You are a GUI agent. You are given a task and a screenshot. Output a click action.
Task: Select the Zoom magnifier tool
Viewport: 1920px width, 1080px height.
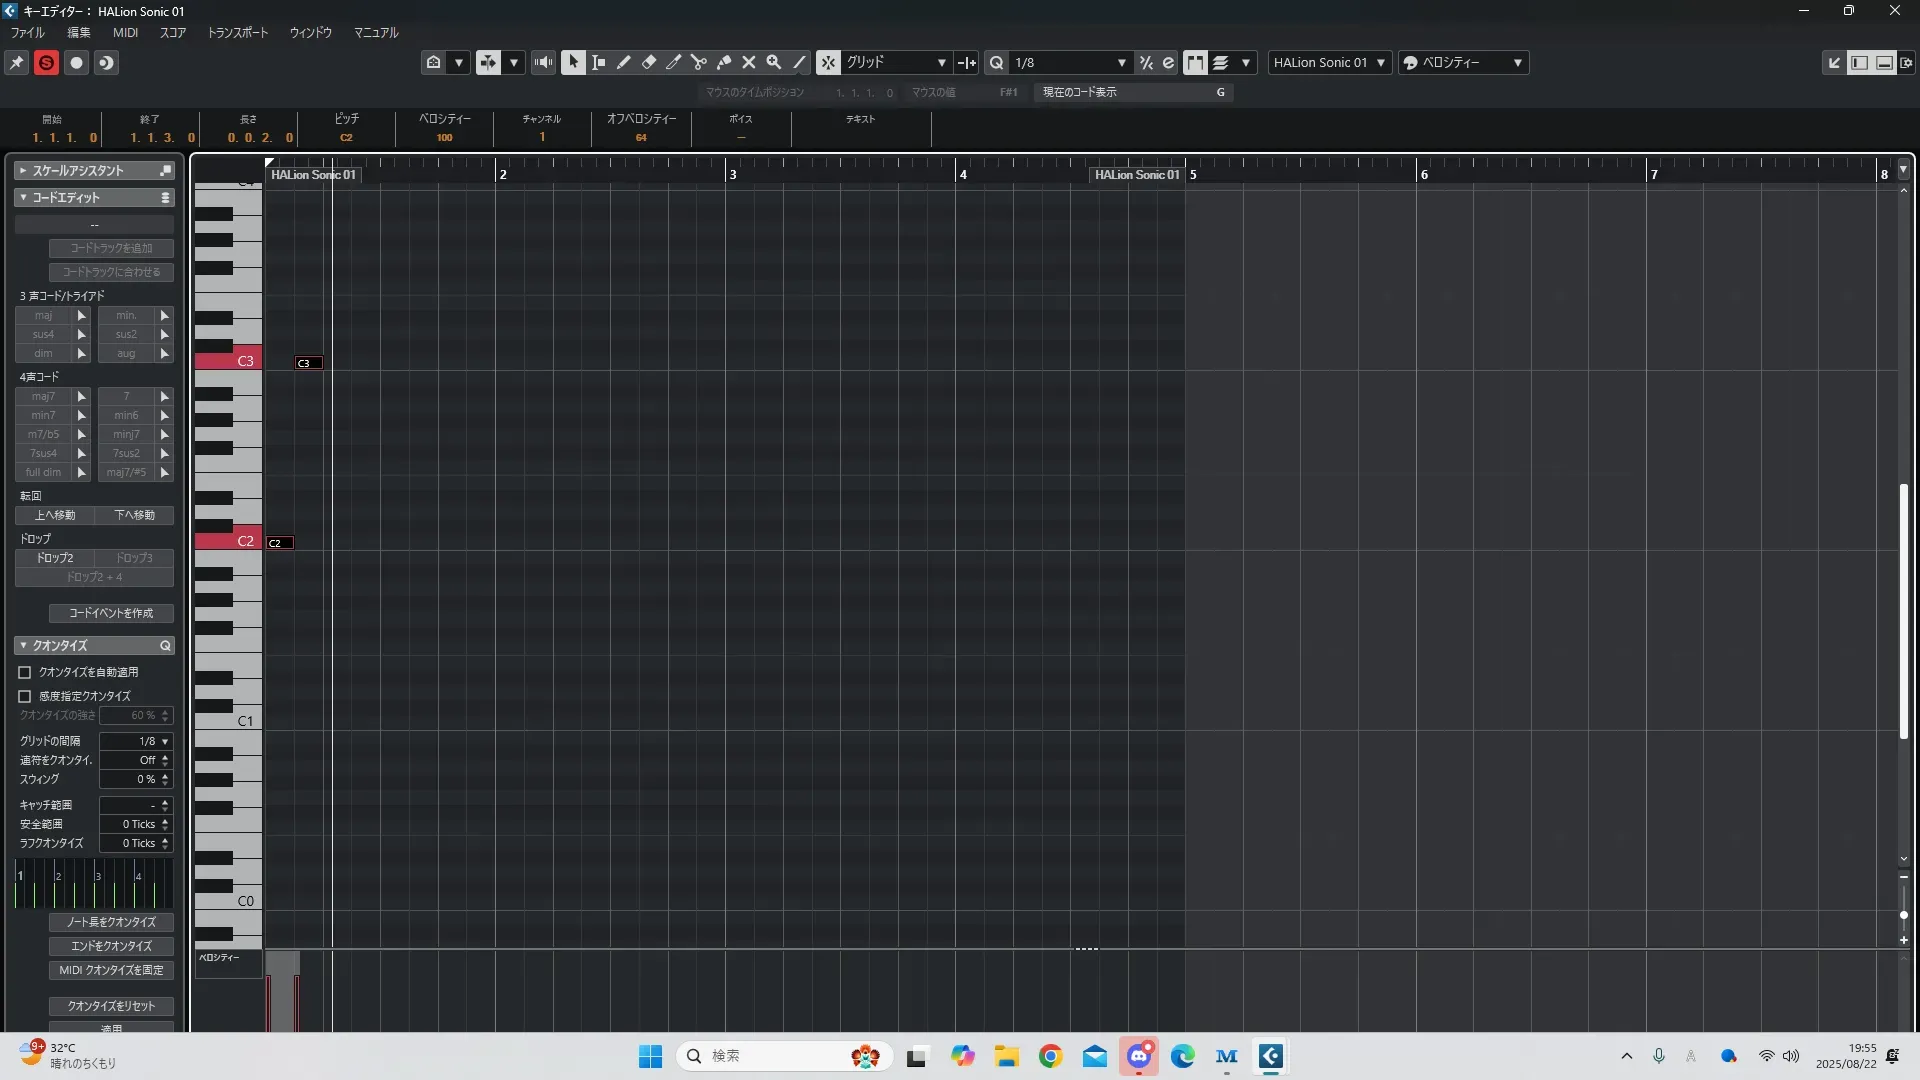point(774,62)
